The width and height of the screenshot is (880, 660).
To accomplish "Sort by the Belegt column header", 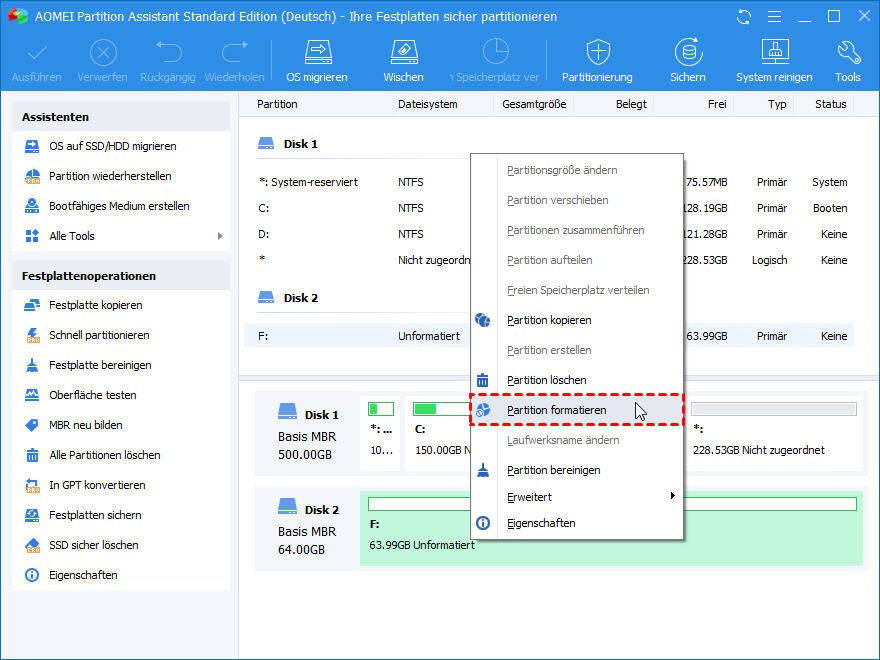I will point(631,104).
